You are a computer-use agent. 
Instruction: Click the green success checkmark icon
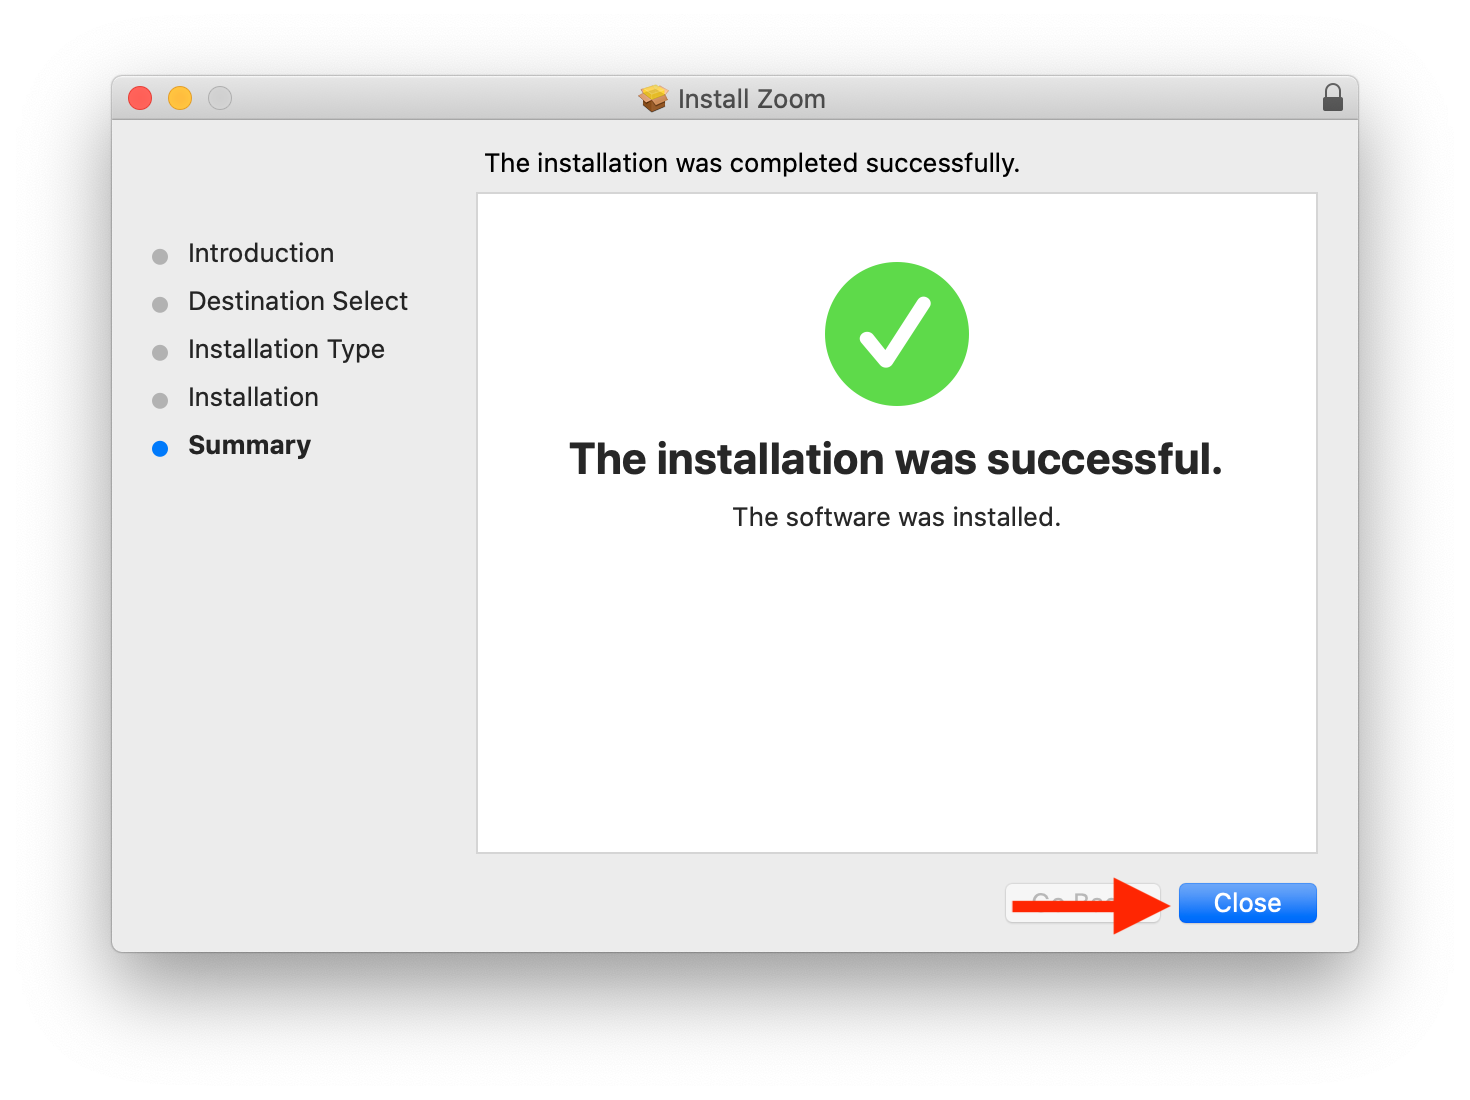tap(897, 334)
